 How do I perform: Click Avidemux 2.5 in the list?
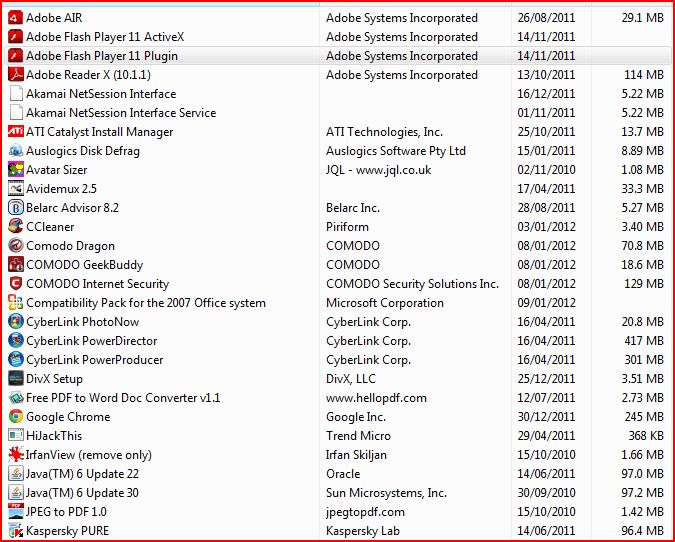(61, 189)
